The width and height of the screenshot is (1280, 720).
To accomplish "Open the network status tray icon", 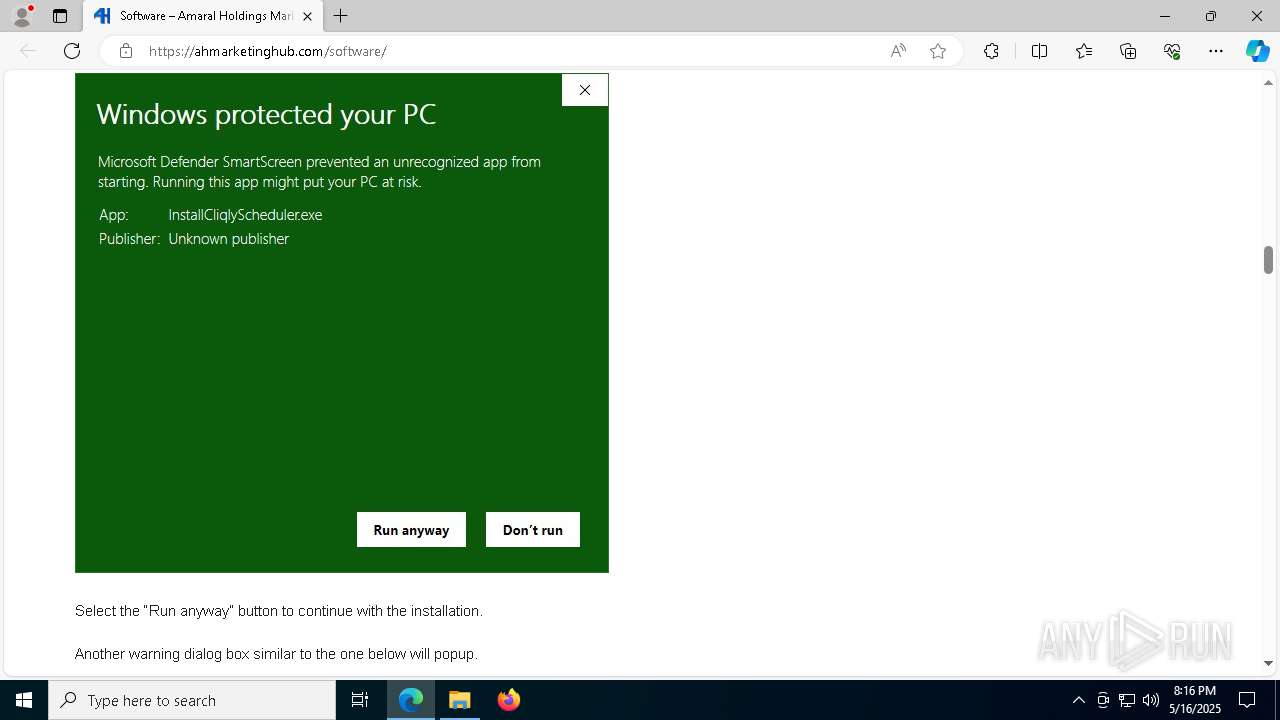I will tap(1127, 700).
